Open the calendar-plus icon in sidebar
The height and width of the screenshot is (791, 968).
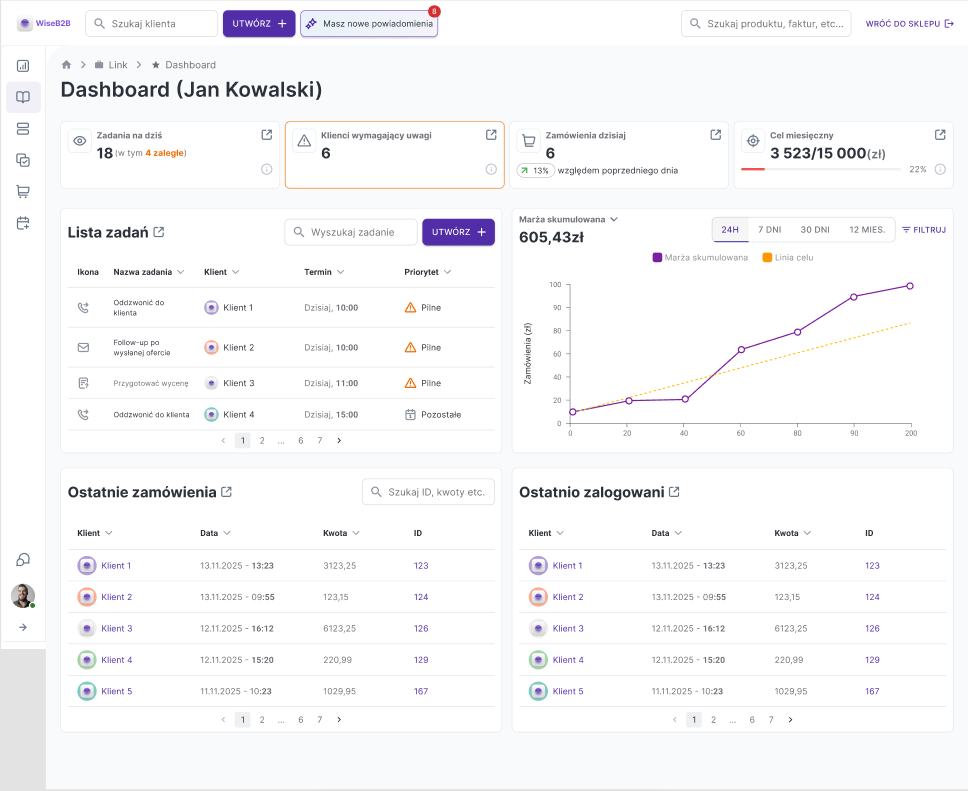[x=22, y=221]
